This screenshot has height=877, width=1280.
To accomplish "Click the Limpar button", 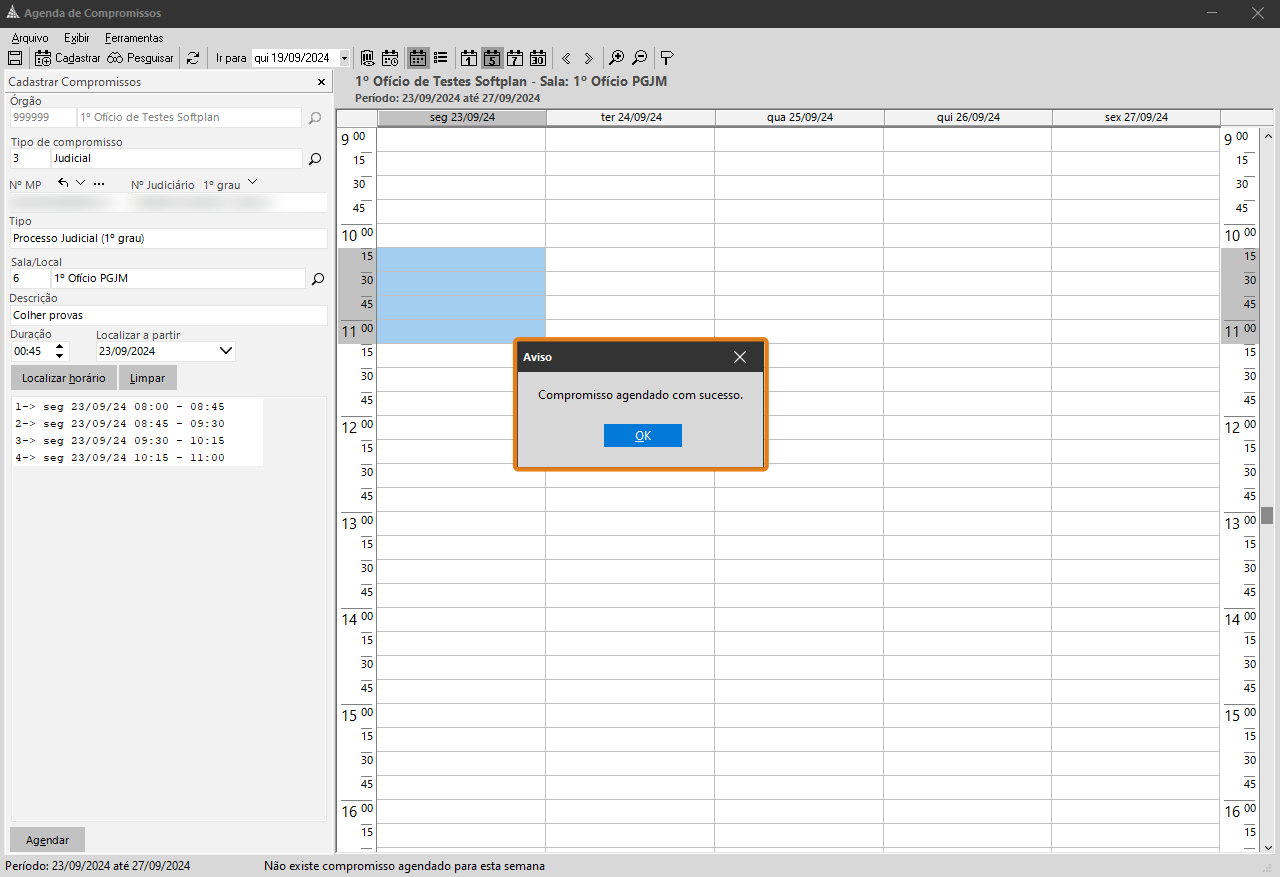I will coord(148,378).
